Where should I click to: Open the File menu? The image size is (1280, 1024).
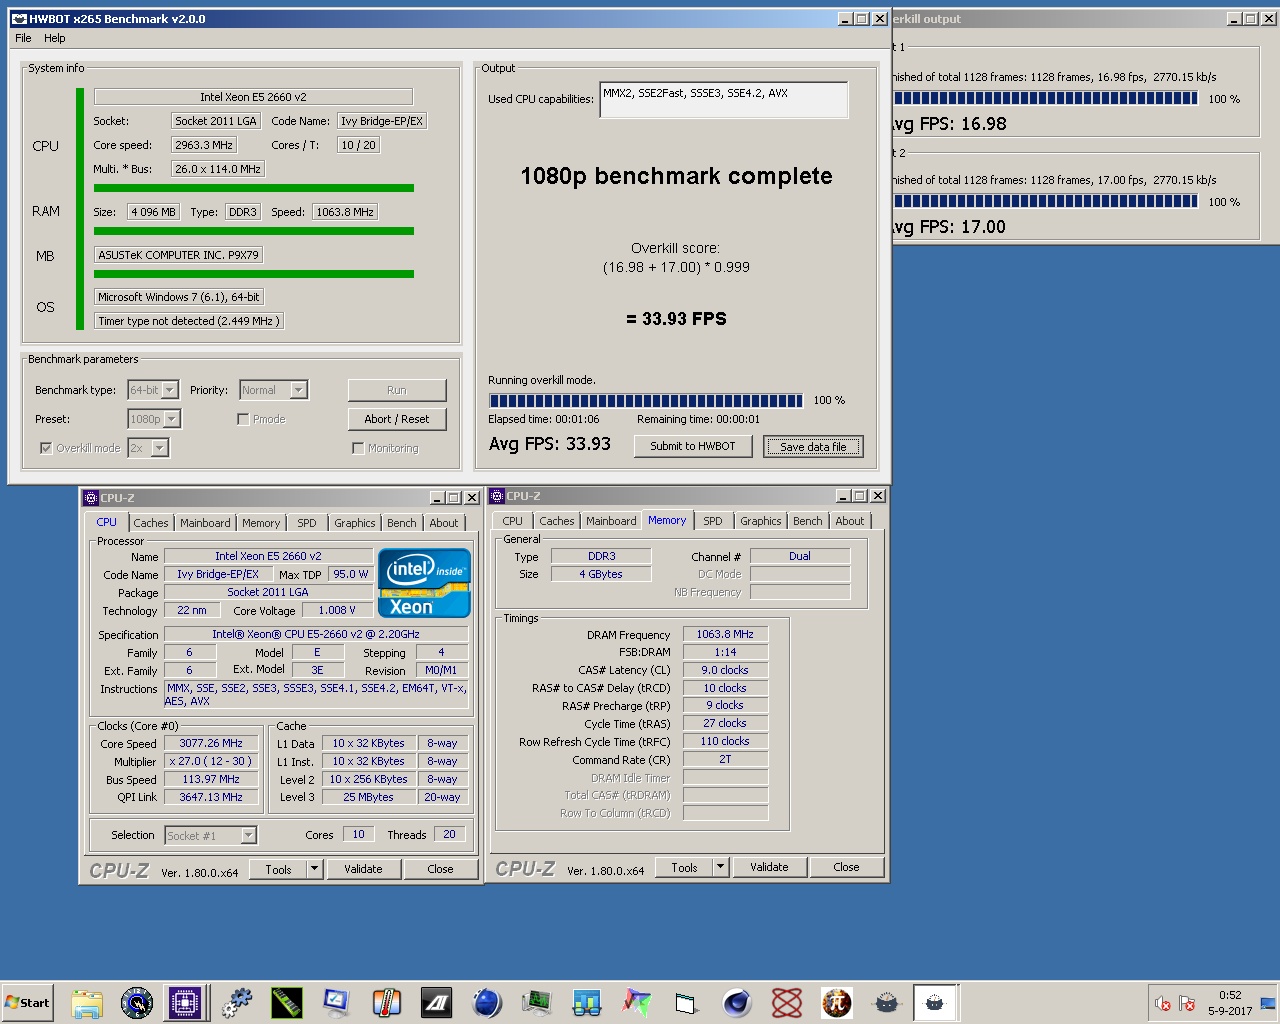(23, 38)
